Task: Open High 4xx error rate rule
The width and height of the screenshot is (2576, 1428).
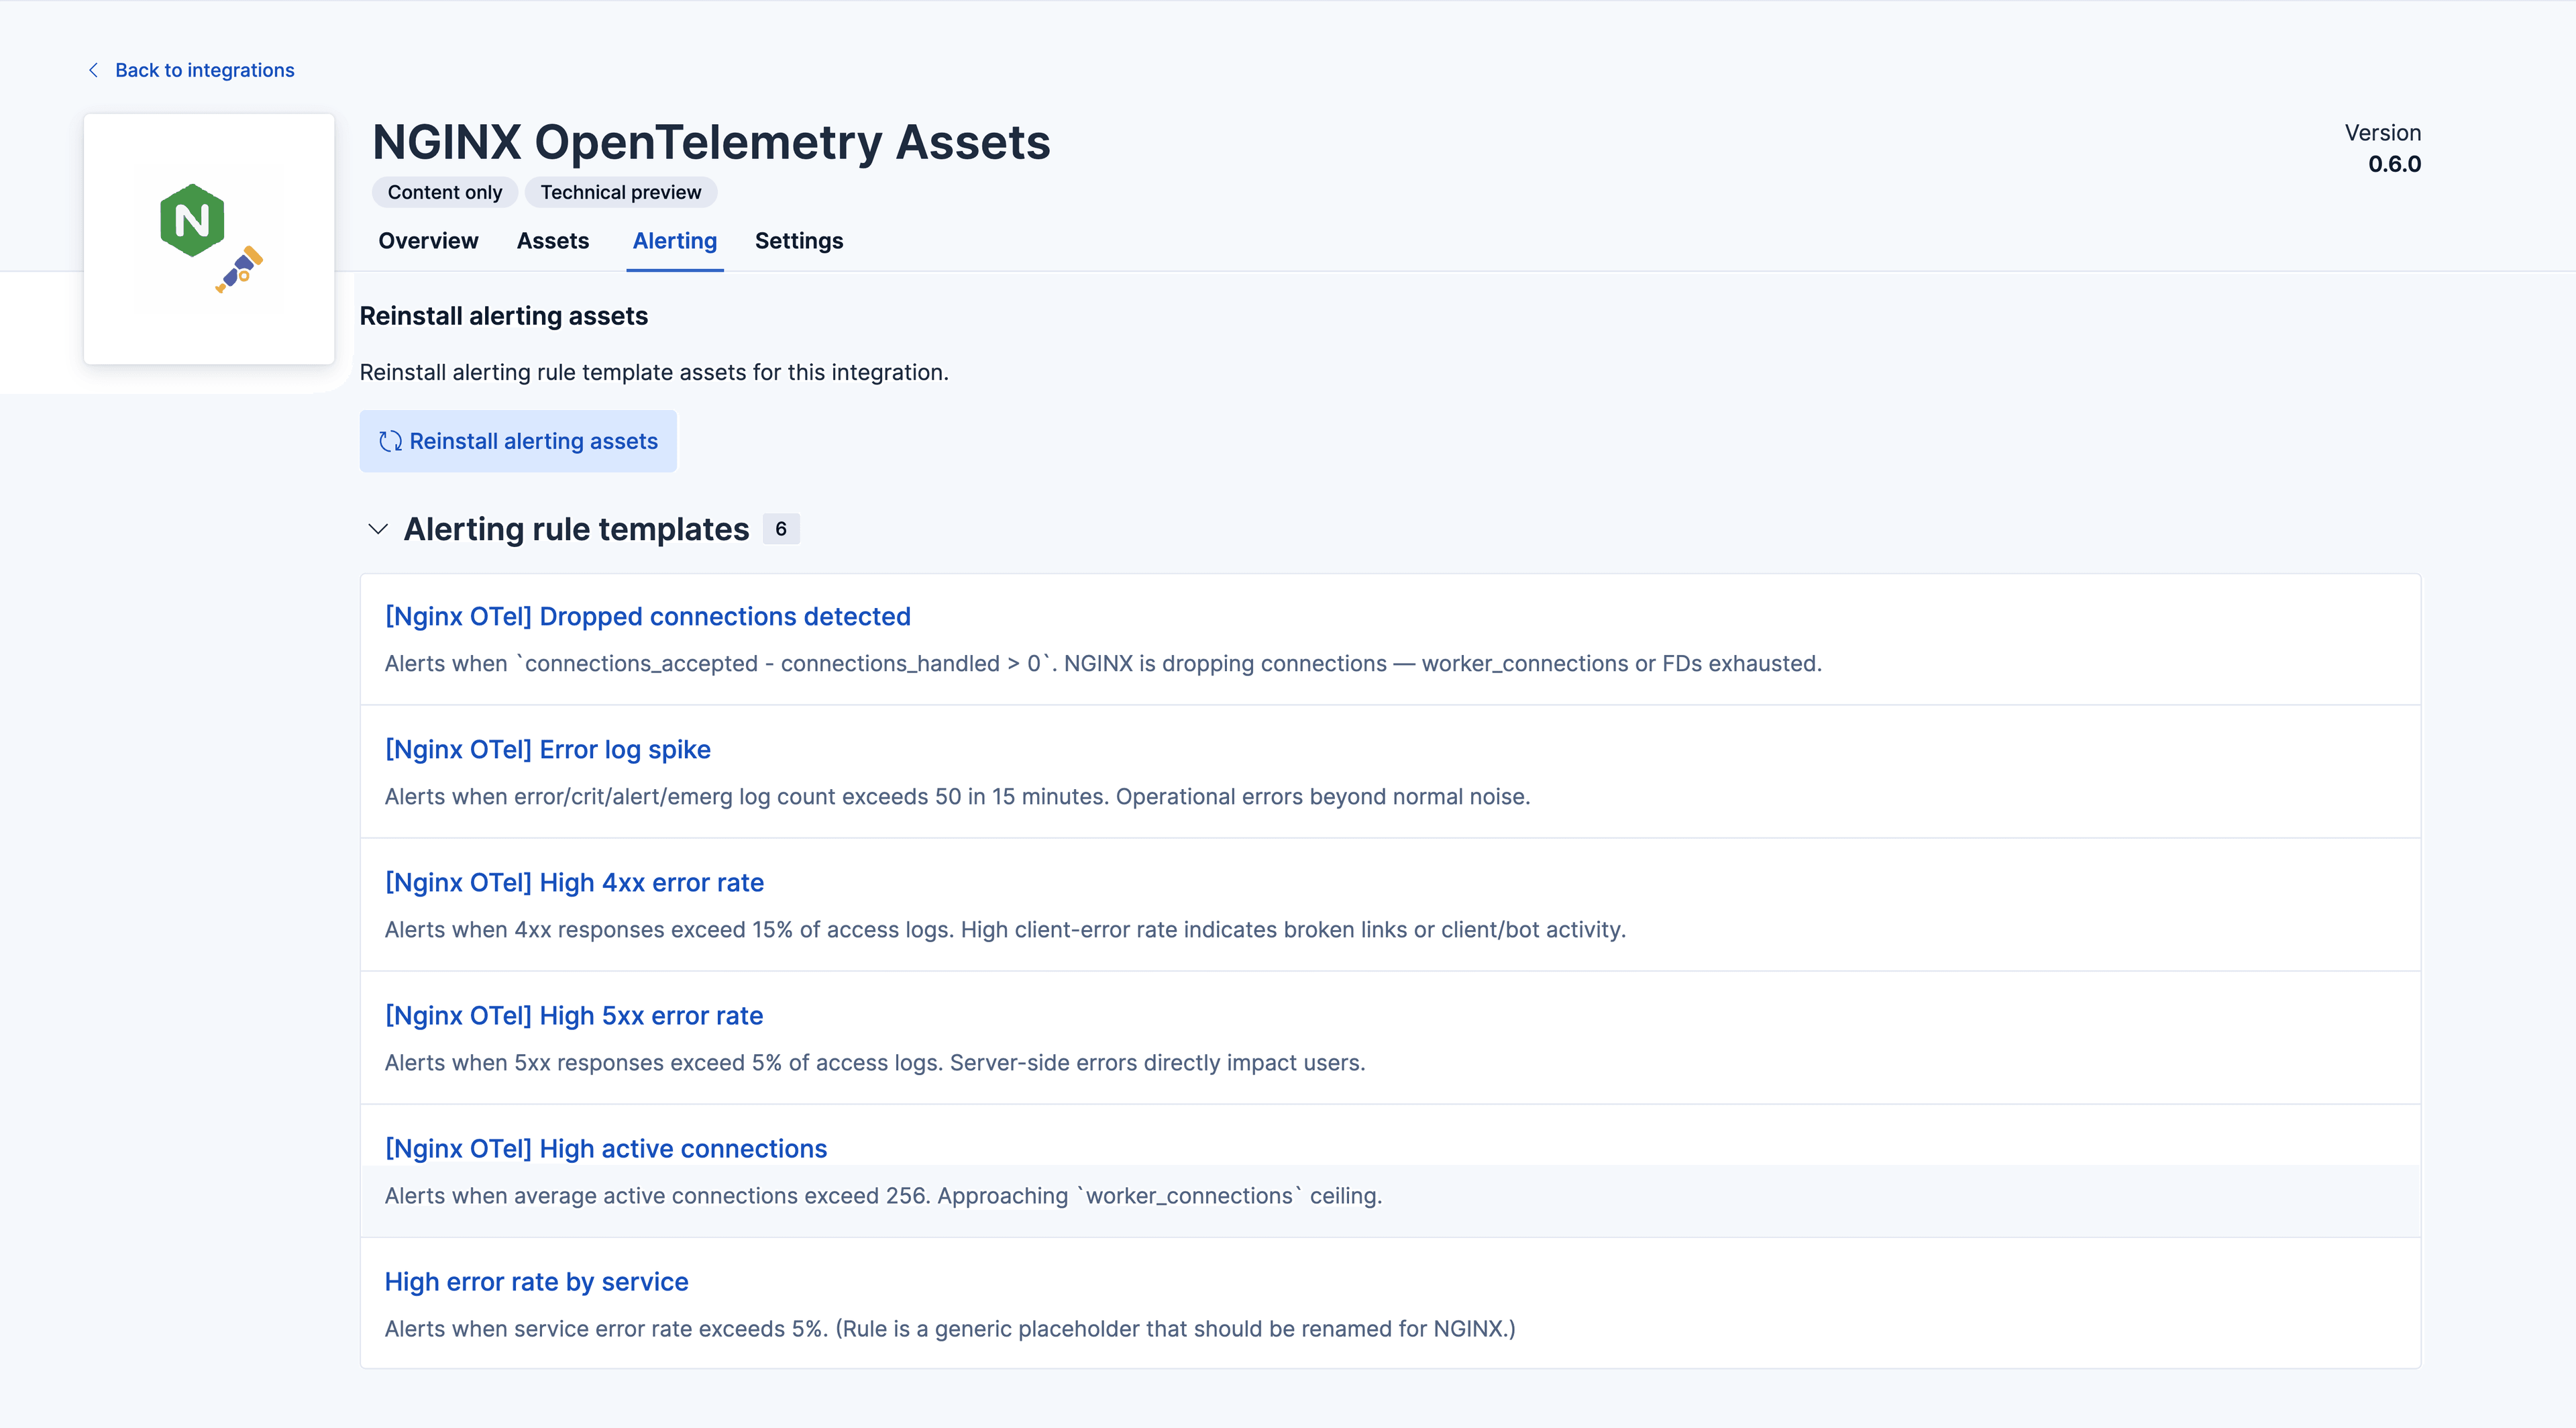Action: coord(574,882)
